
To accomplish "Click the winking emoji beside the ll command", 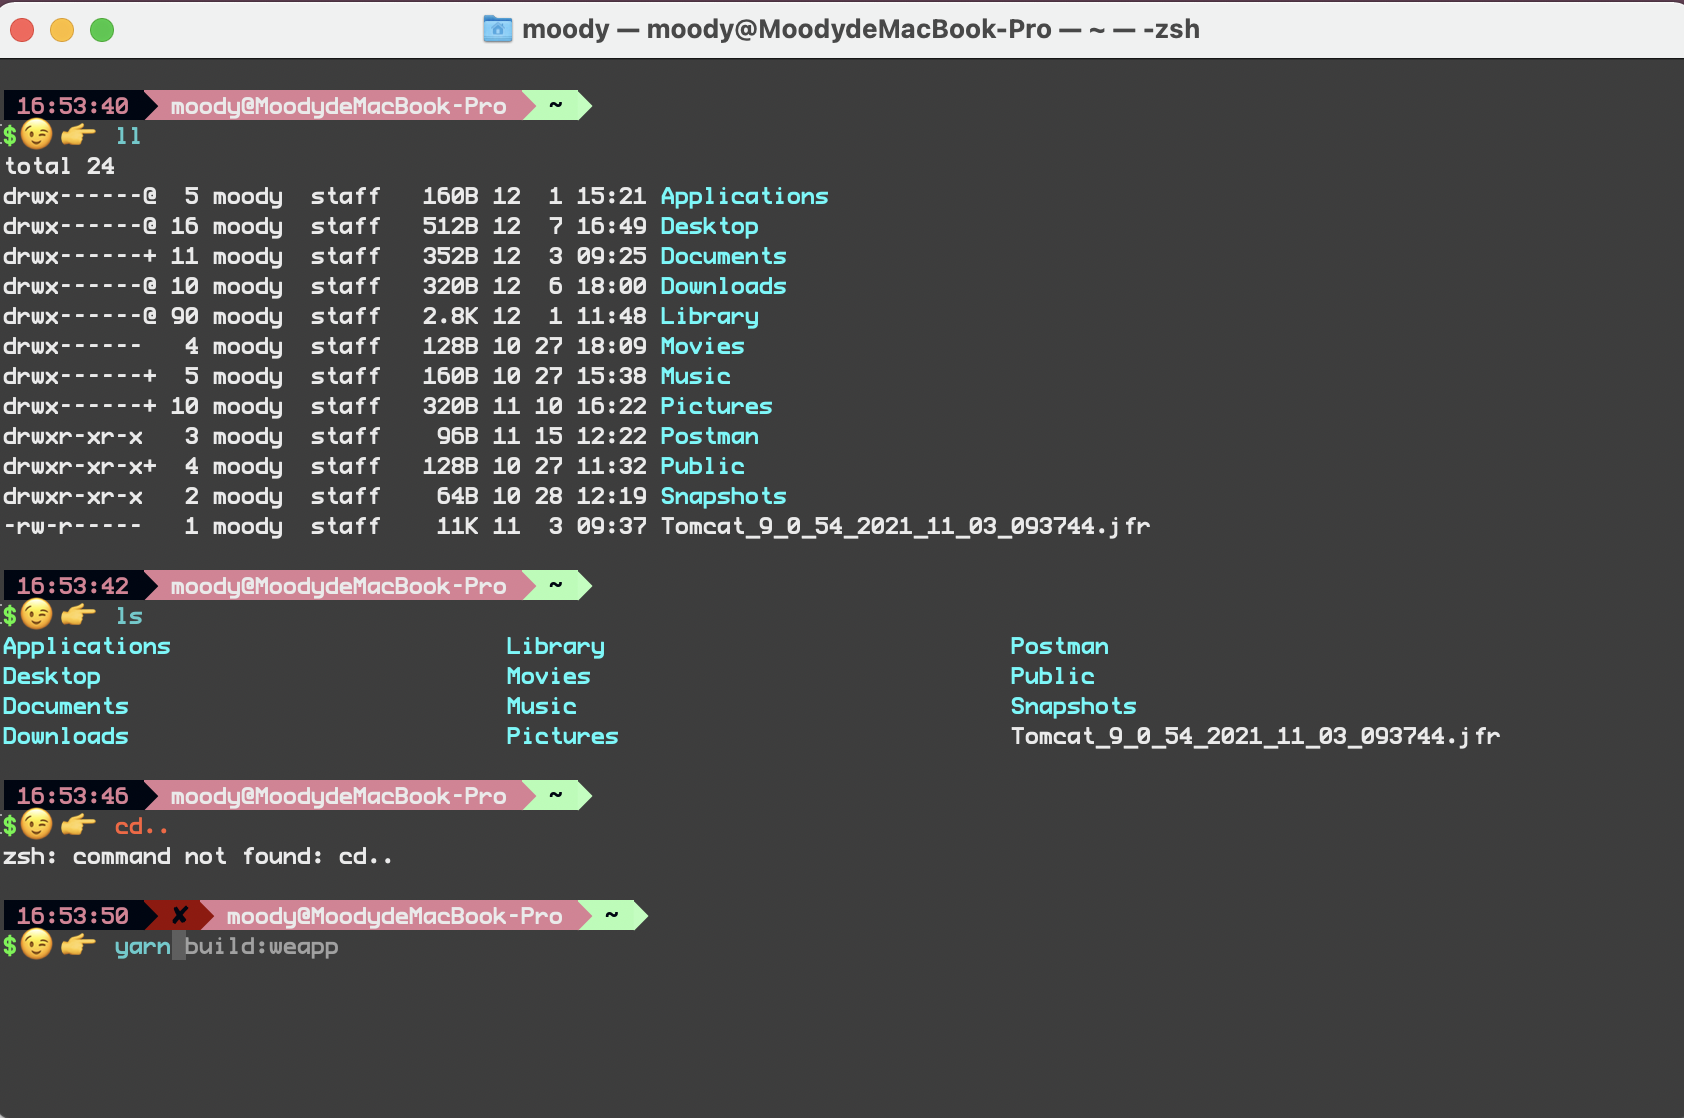I will 37,135.
